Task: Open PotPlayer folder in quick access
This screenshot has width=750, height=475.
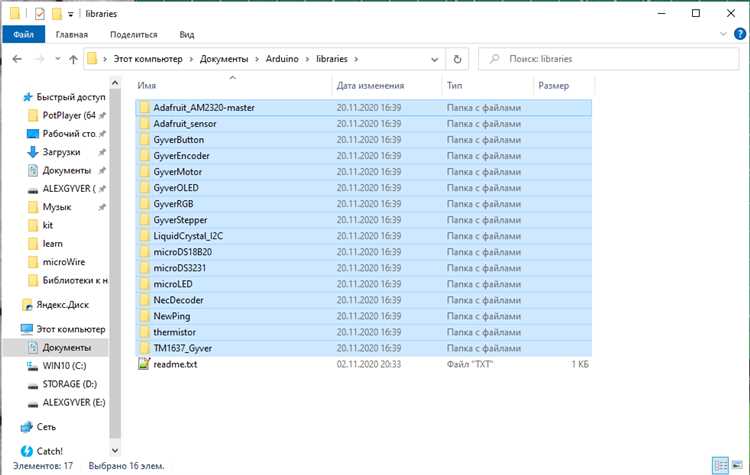Action: pos(67,115)
